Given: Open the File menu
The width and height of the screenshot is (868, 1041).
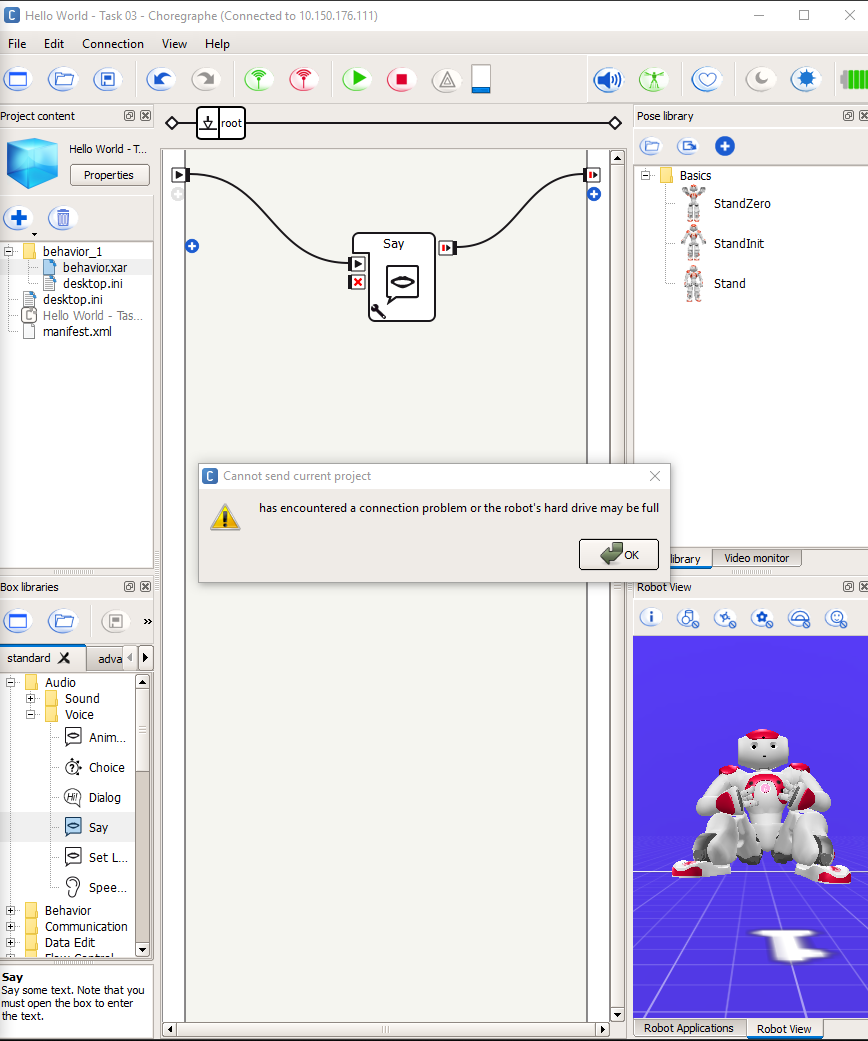Looking at the screenshot, I should click(17, 44).
